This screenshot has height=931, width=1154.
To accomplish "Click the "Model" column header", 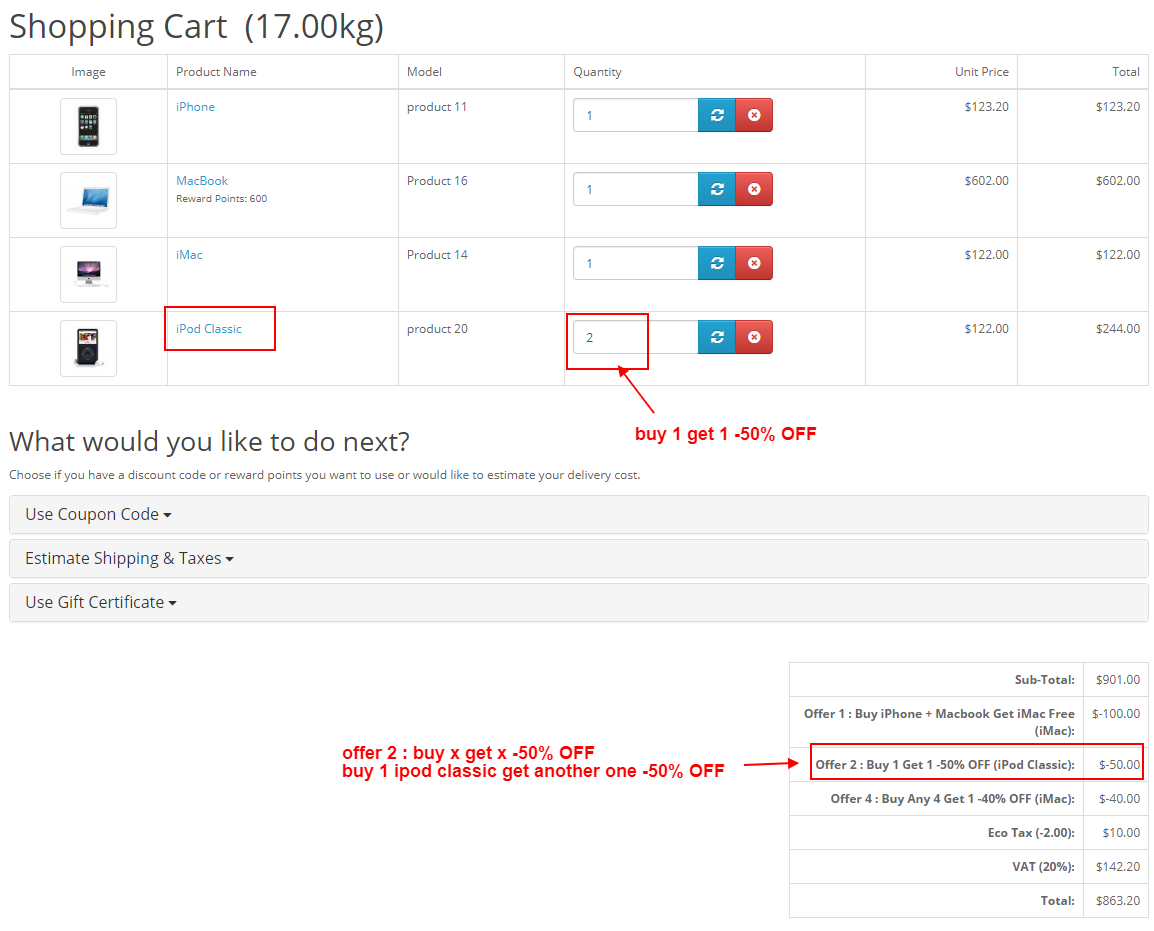I will pyautogui.click(x=425, y=72).
